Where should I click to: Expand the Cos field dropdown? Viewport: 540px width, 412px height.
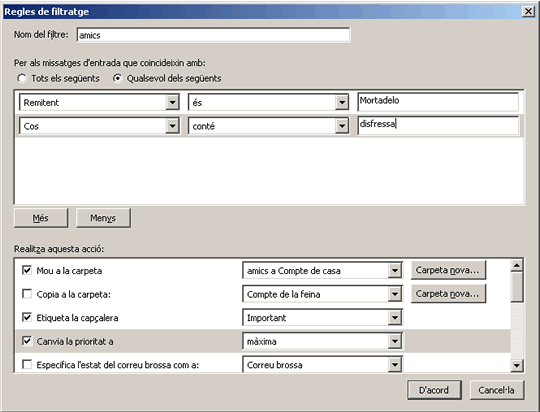pos(172,126)
